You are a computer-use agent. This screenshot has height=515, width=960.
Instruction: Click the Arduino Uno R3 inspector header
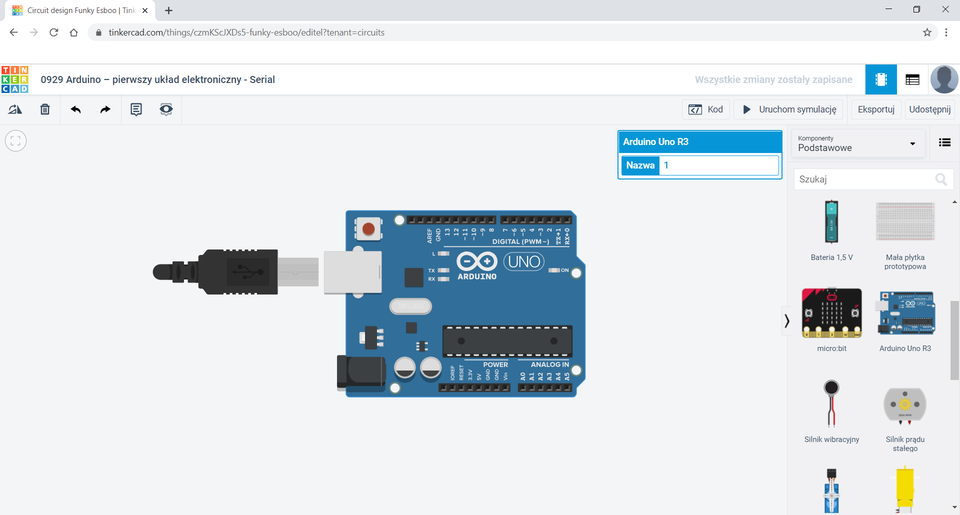[x=700, y=141]
